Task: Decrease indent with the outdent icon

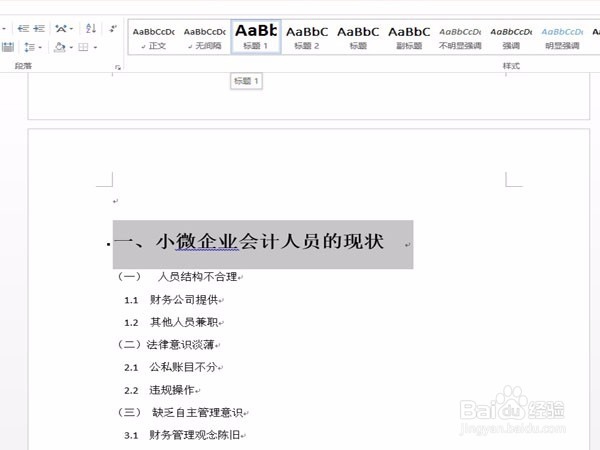Action: click(x=23, y=28)
